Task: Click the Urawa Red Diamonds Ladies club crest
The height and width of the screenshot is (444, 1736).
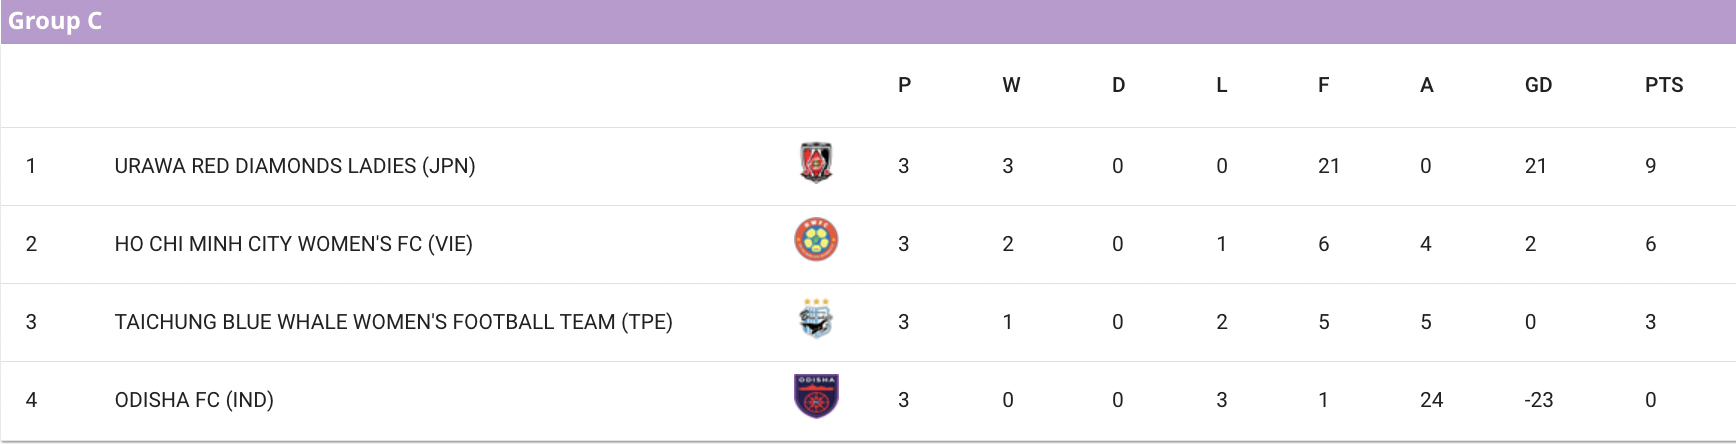Action: pyautogui.click(x=816, y=163)
